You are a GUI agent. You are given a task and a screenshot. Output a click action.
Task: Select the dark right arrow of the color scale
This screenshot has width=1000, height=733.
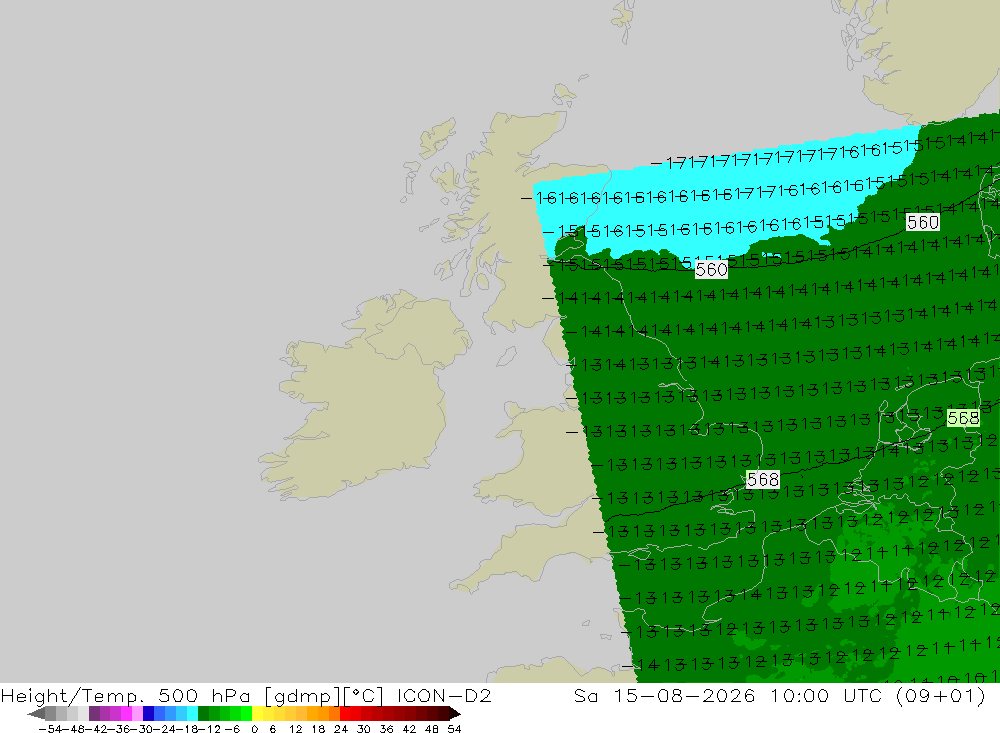[x=454, y=713]
